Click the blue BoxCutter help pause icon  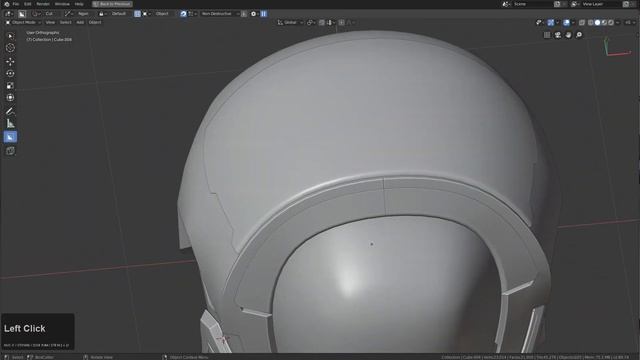tap(264, 13)
